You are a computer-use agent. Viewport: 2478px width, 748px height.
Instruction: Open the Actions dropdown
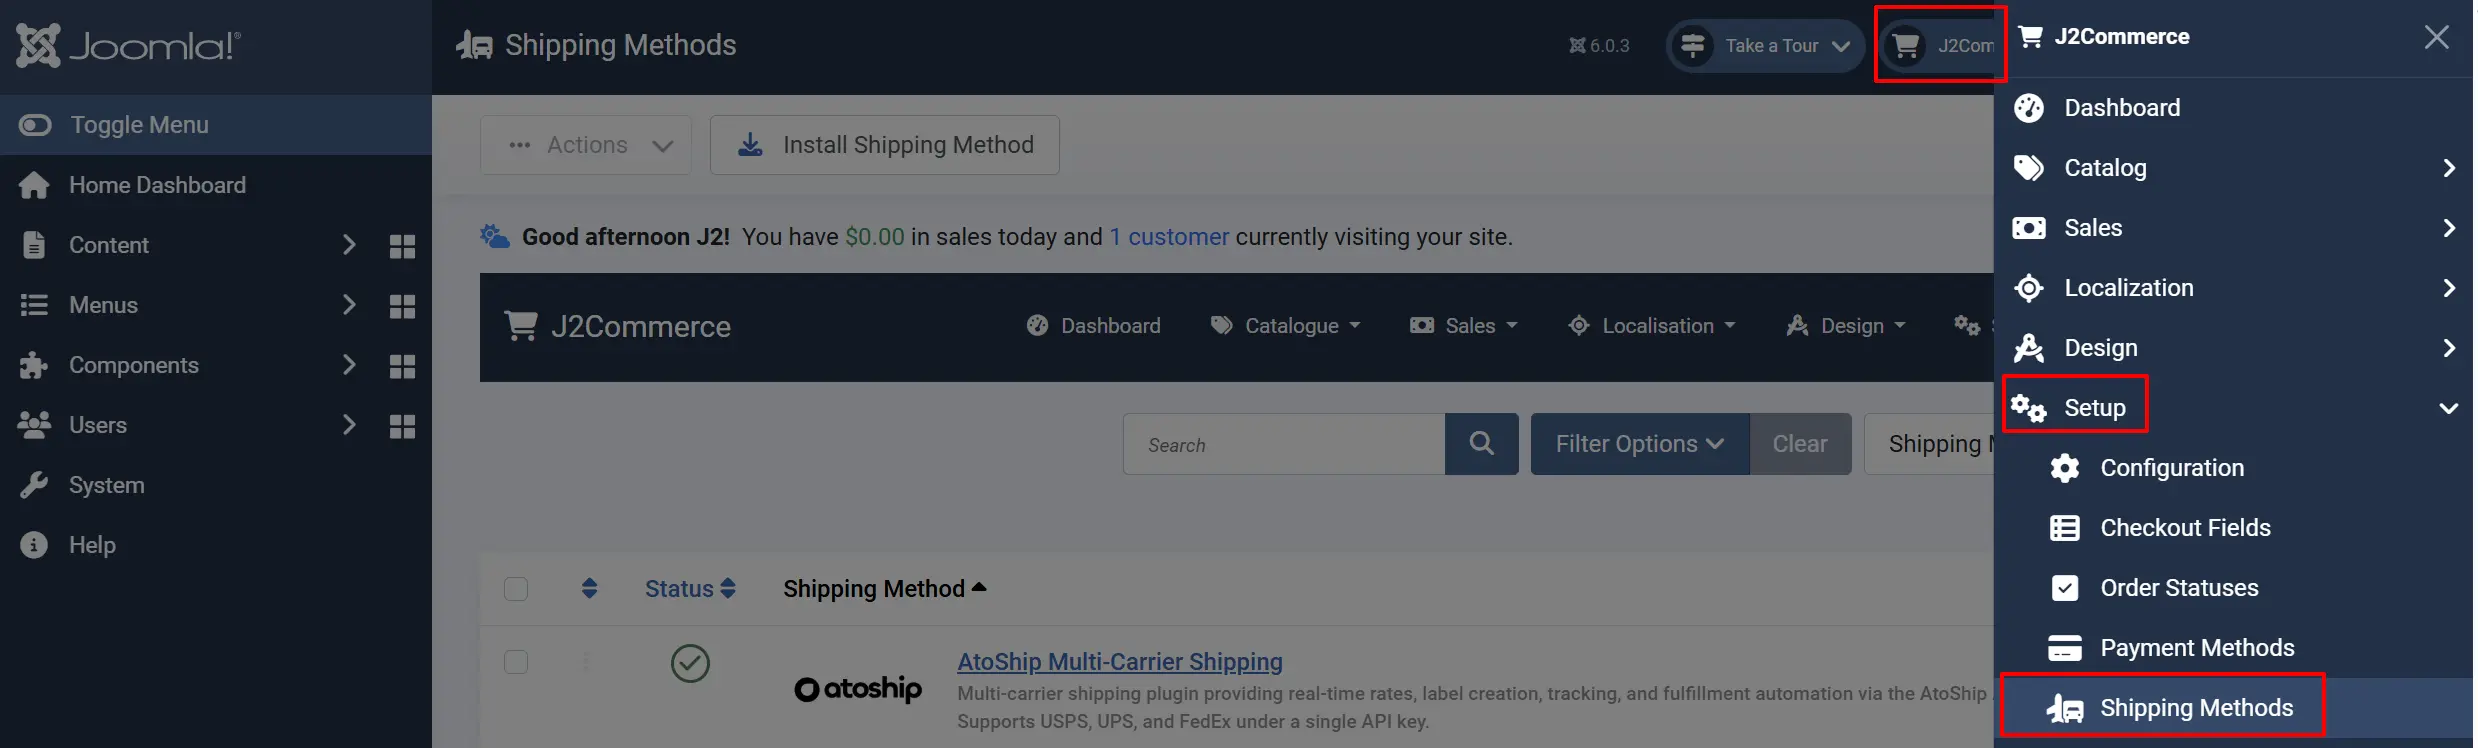[586, 145]
